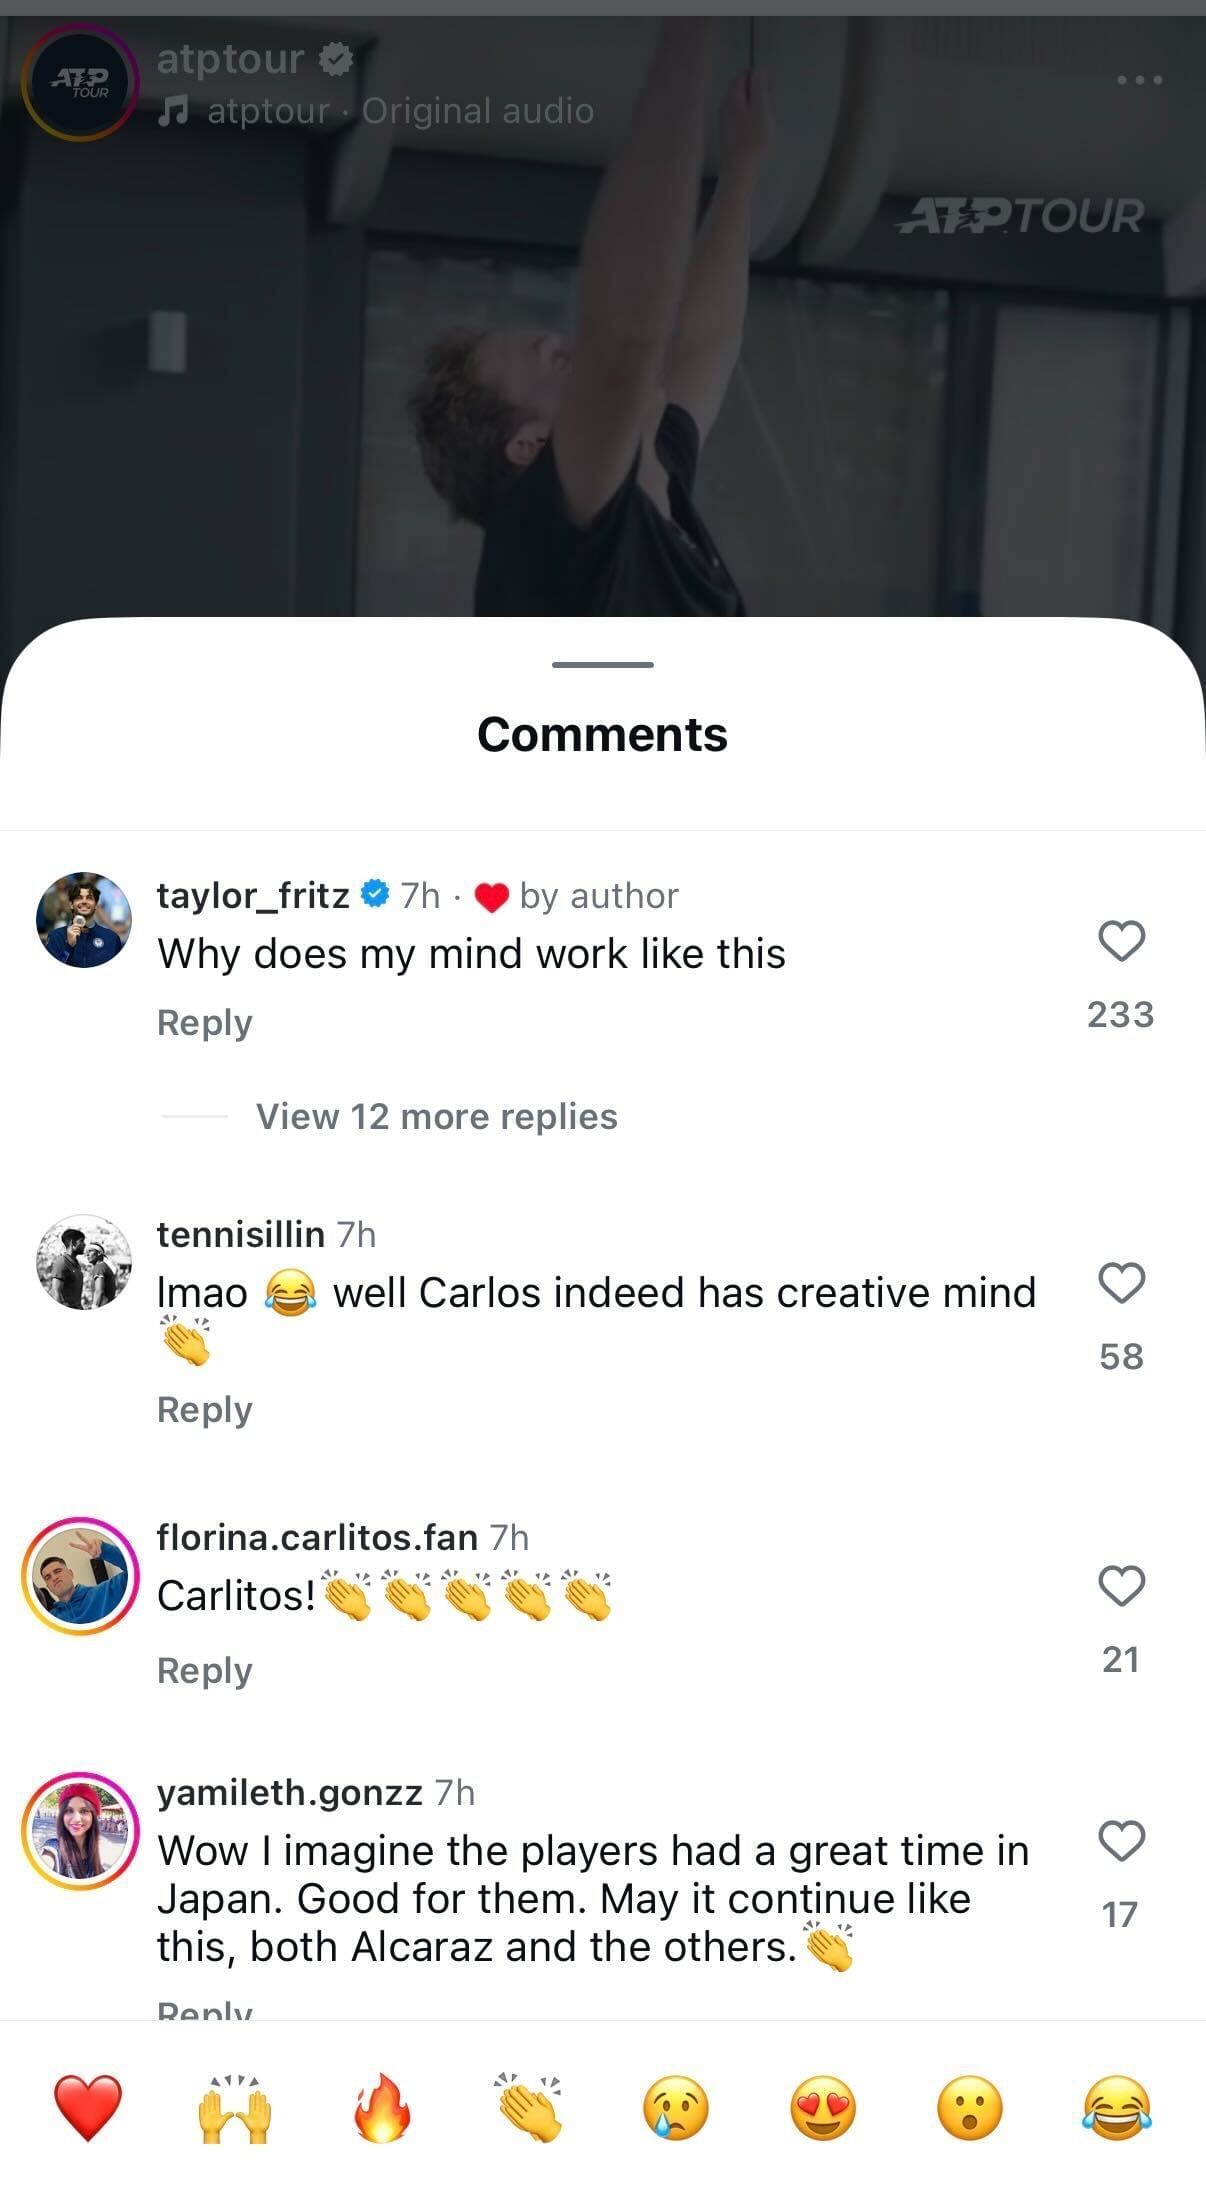Tap the Comments sheet drag handle
The height and width of the screenshot is (2185, 1206).
click(x=602, y=665)
